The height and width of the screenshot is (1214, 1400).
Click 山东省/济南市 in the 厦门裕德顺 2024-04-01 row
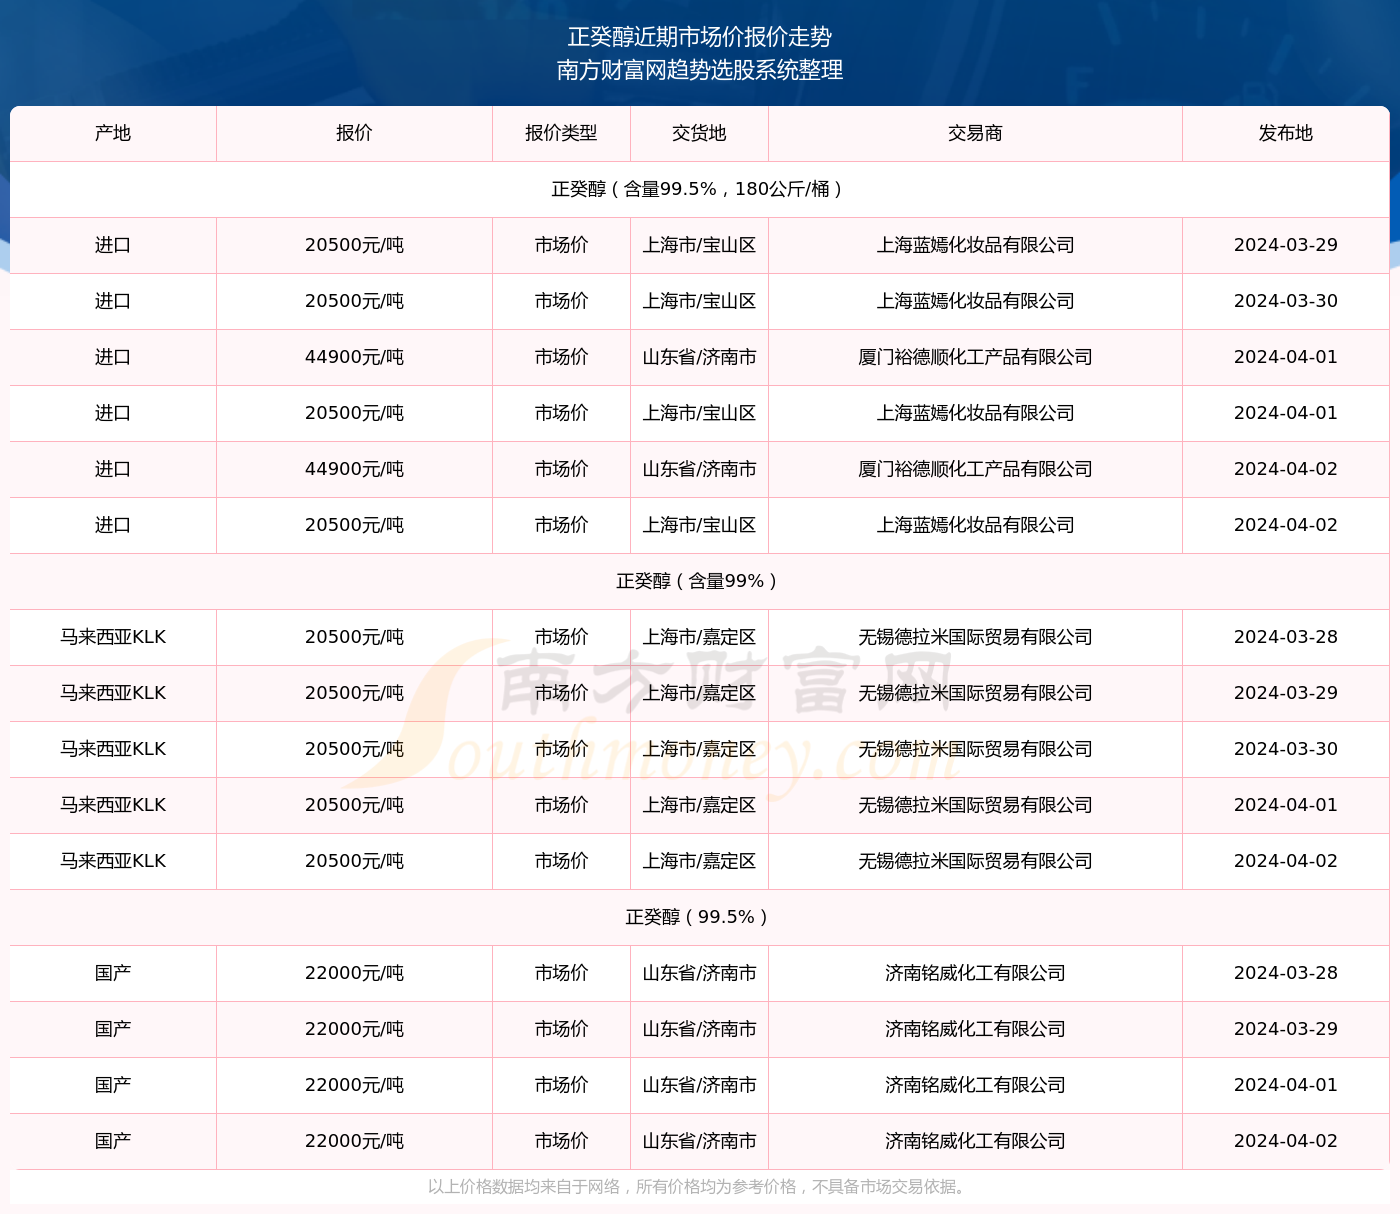coord(699,357)
